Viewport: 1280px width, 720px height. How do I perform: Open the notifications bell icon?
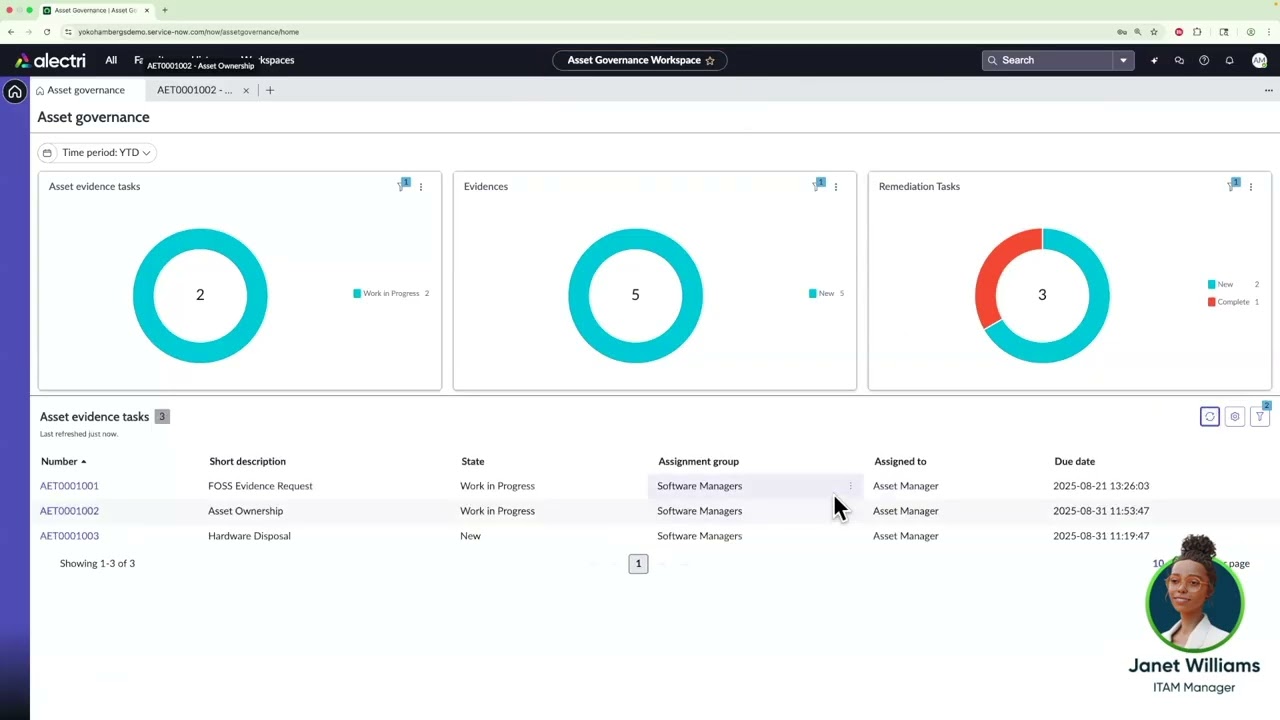tap(1229, 60)
